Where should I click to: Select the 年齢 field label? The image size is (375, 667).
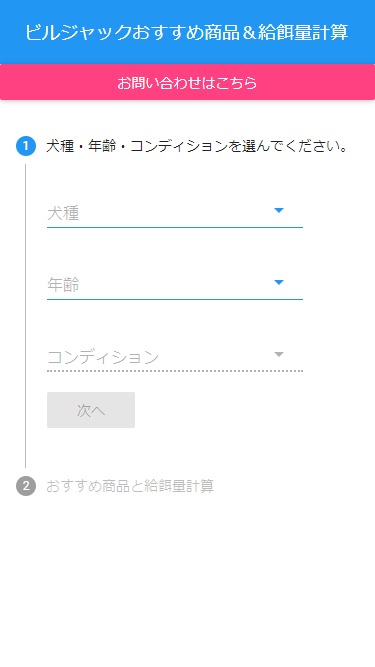tap(63, 285)
